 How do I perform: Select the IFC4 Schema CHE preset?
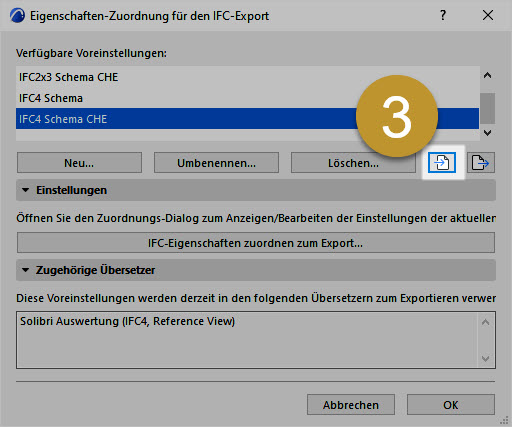(247, 119)
